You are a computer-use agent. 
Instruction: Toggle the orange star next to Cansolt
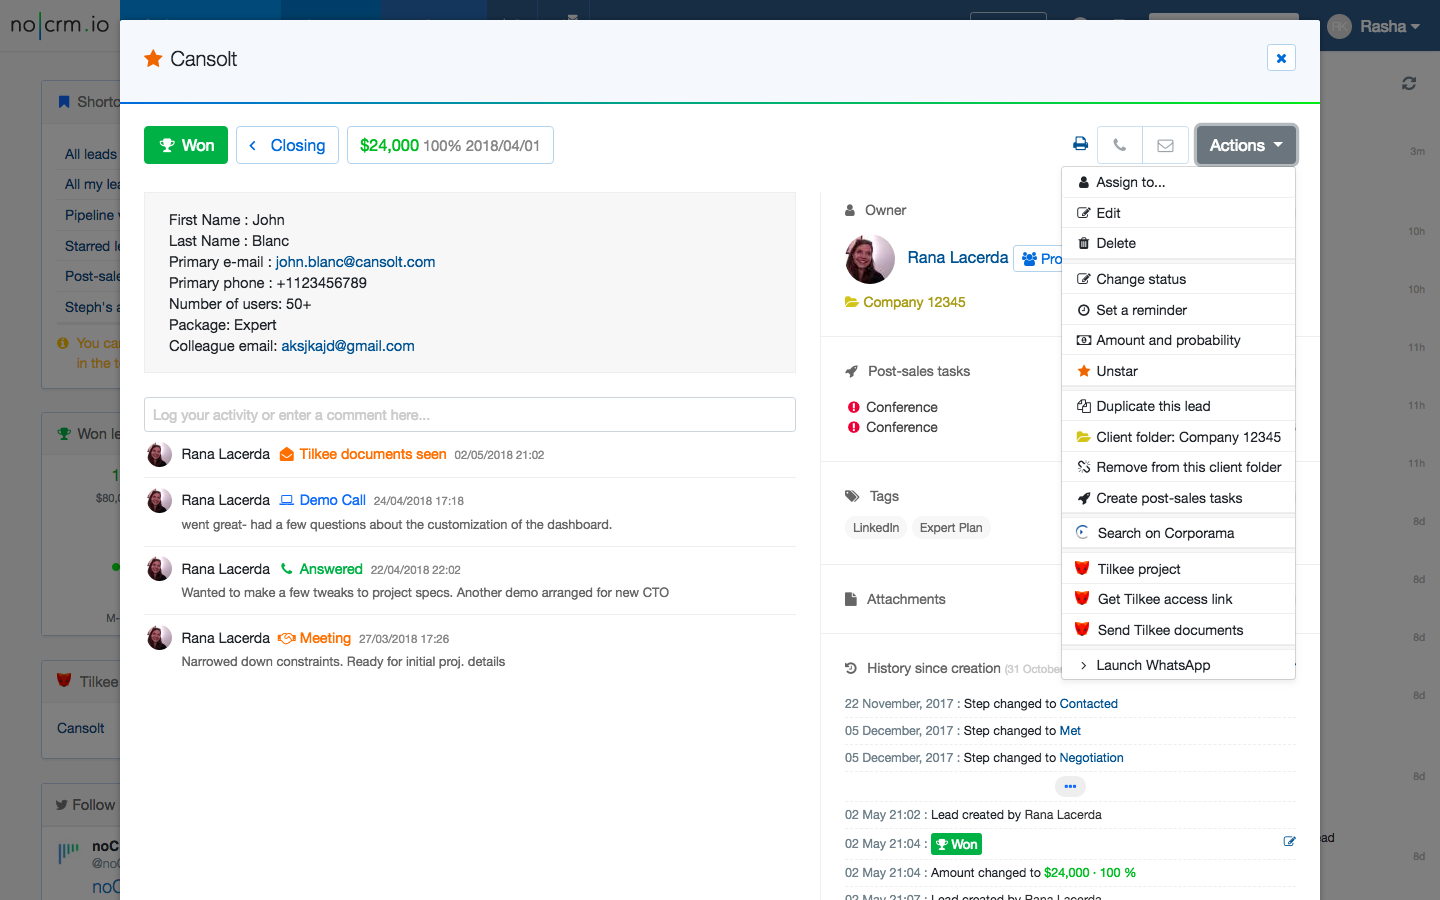click(x=153, y=59)
